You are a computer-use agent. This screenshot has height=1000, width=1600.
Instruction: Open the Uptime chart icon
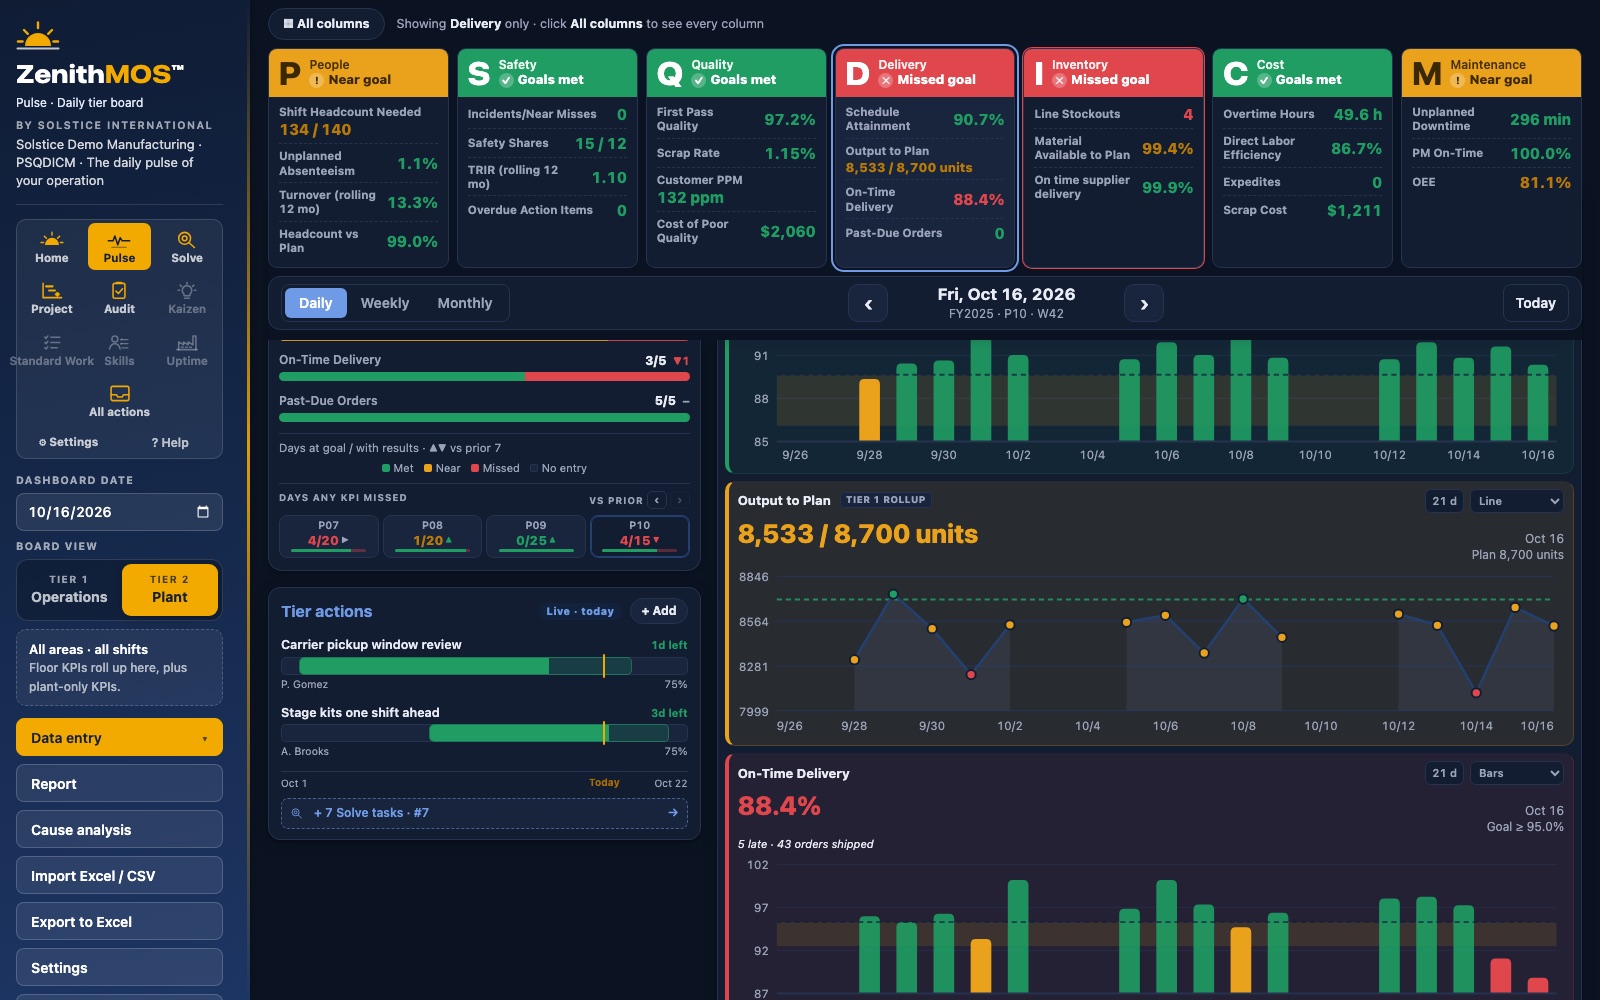(x=187, y=350)
